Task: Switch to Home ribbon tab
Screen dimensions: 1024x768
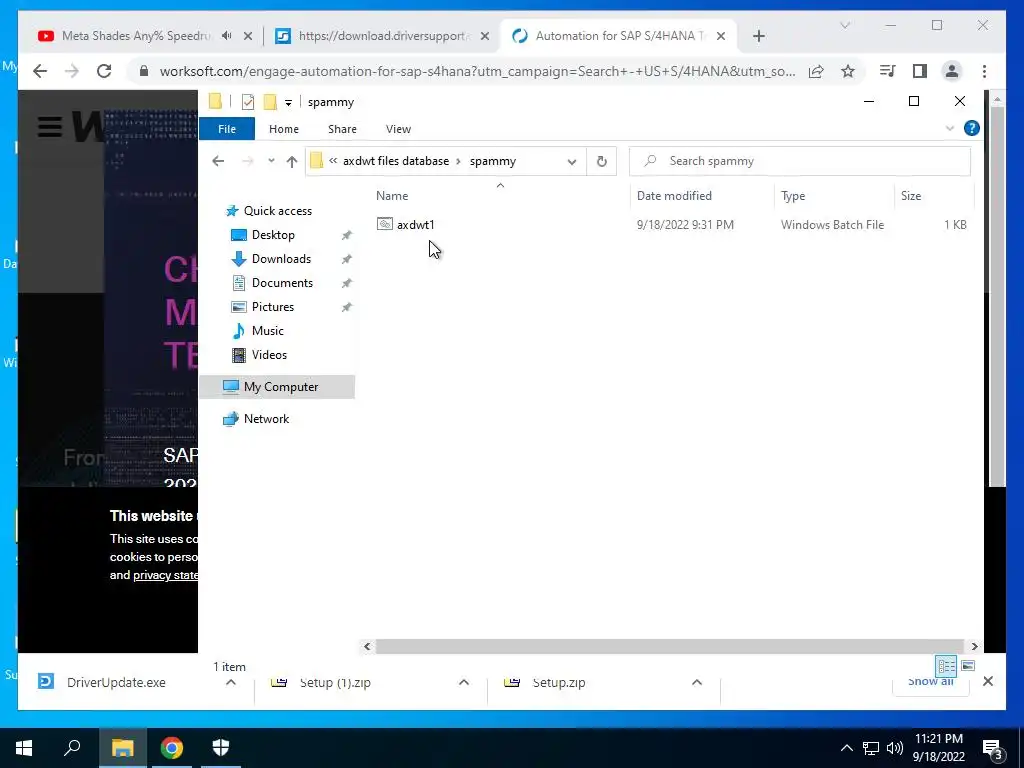Action: (x=283, y=129)
